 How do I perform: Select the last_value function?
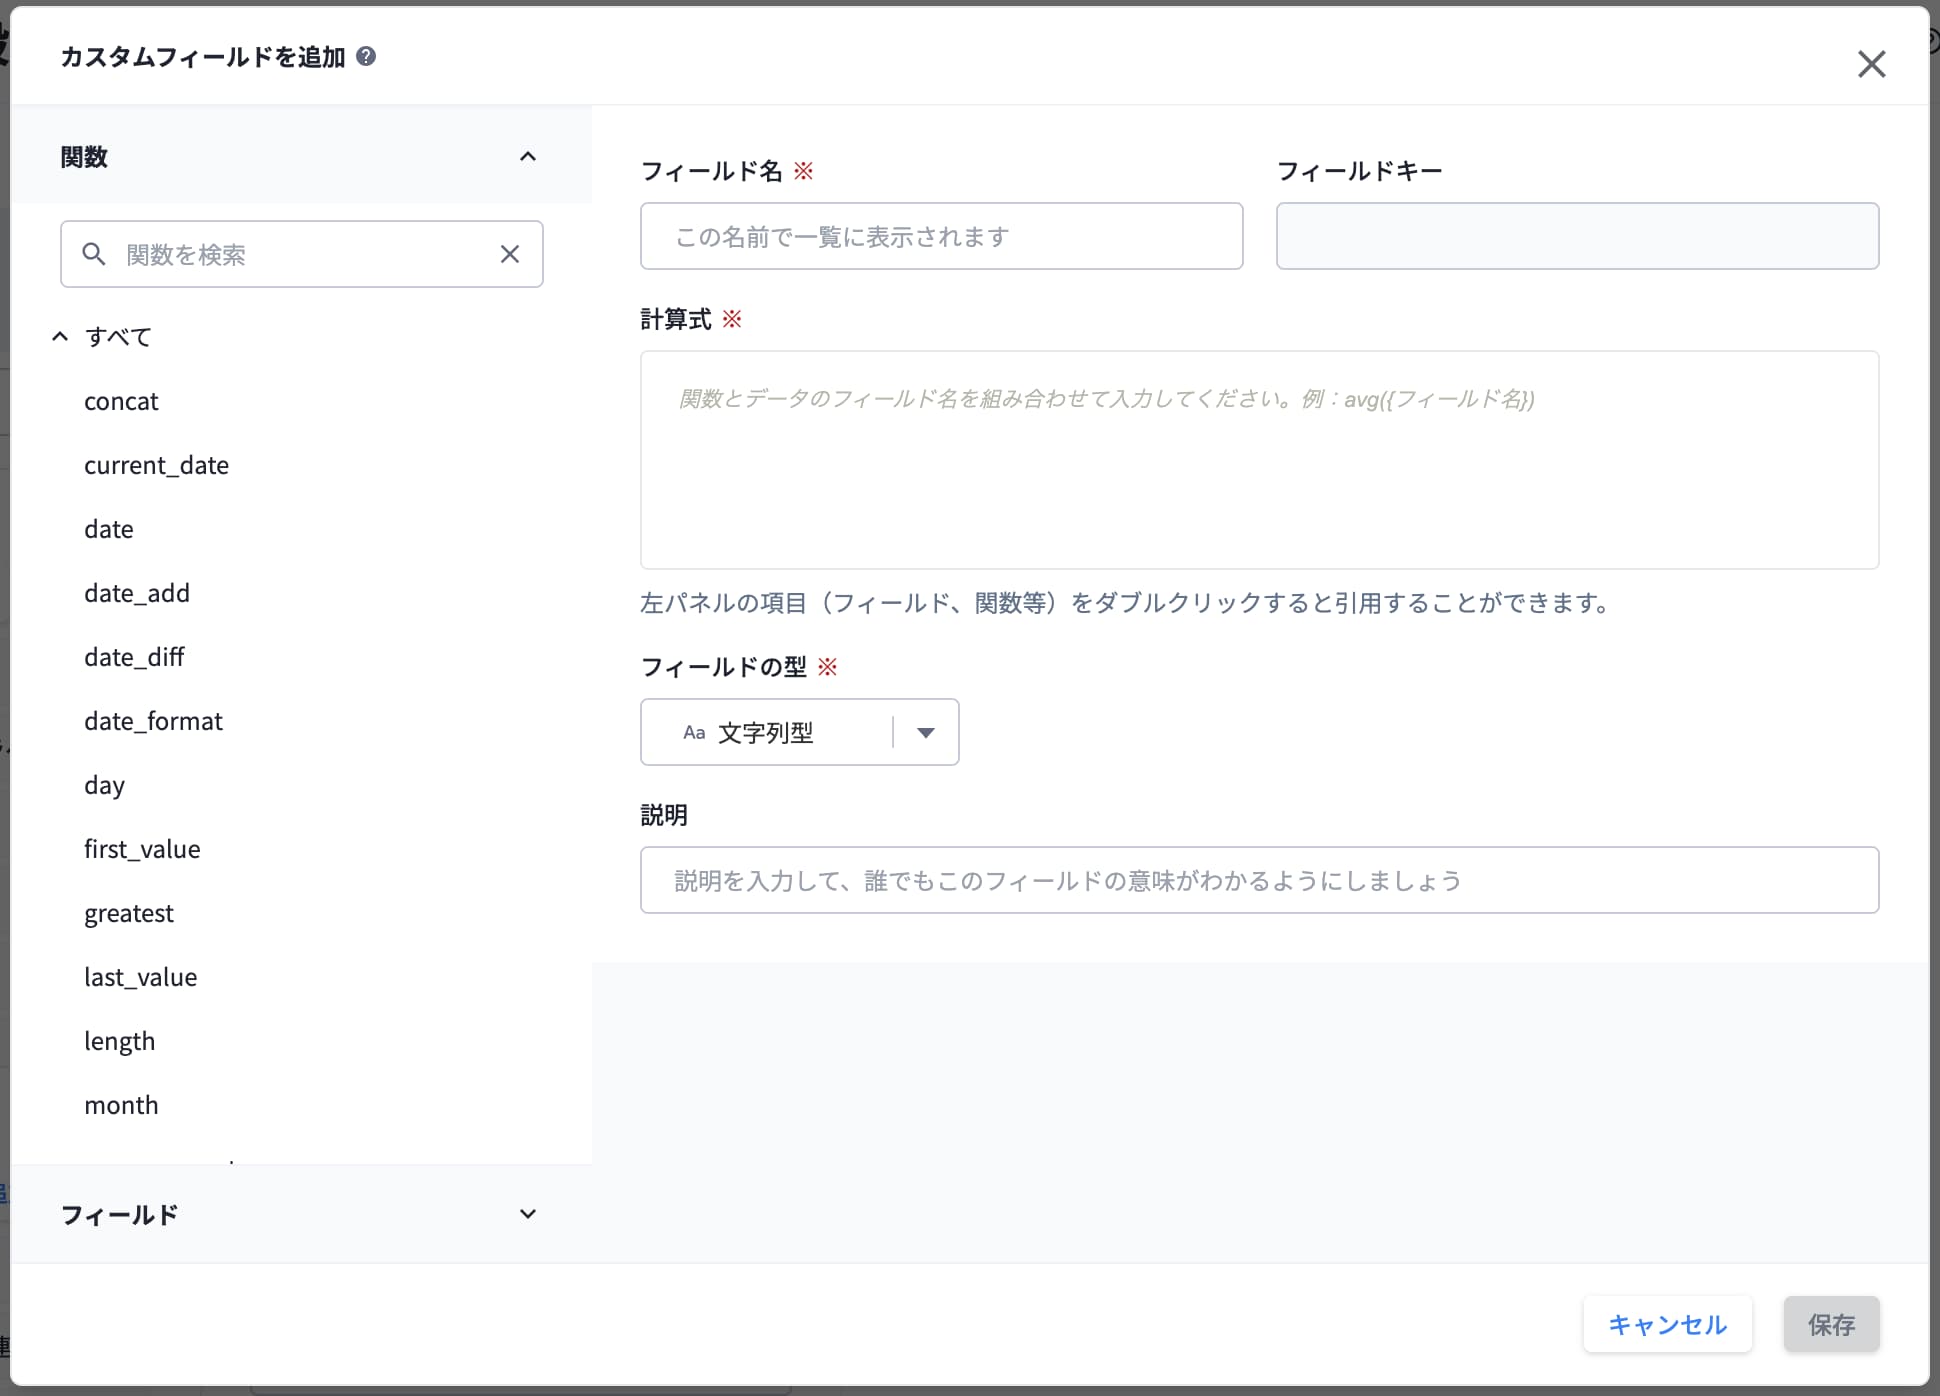coord(140,977)
